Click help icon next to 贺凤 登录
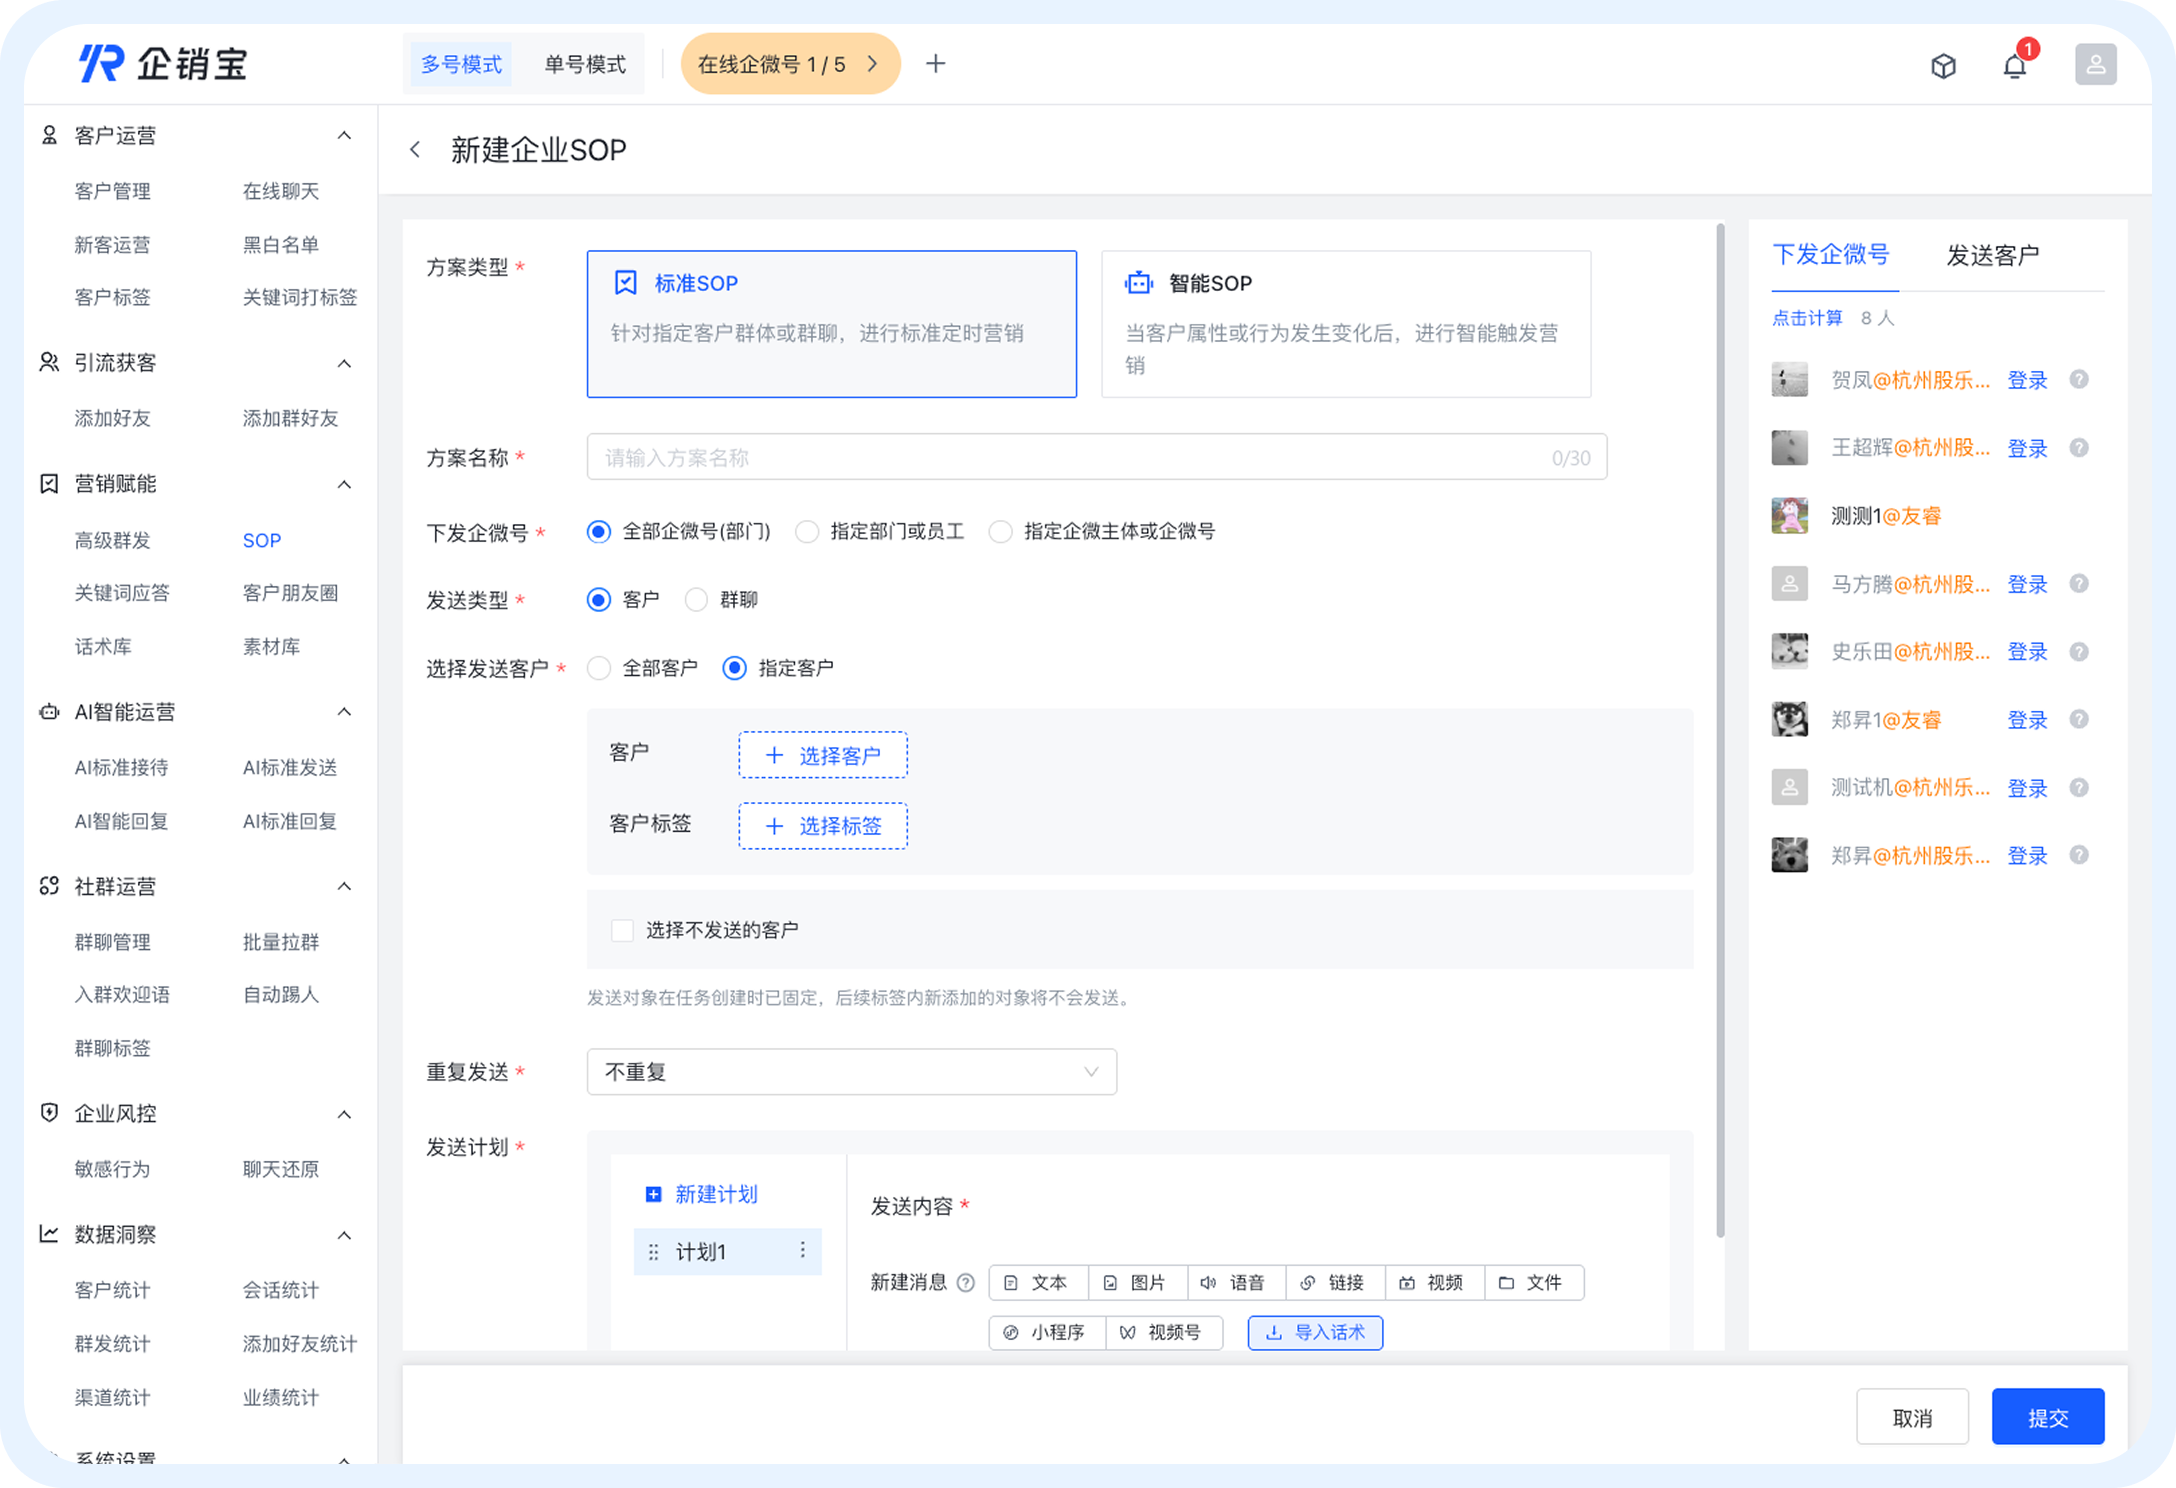 click(x=2079, y=380)
